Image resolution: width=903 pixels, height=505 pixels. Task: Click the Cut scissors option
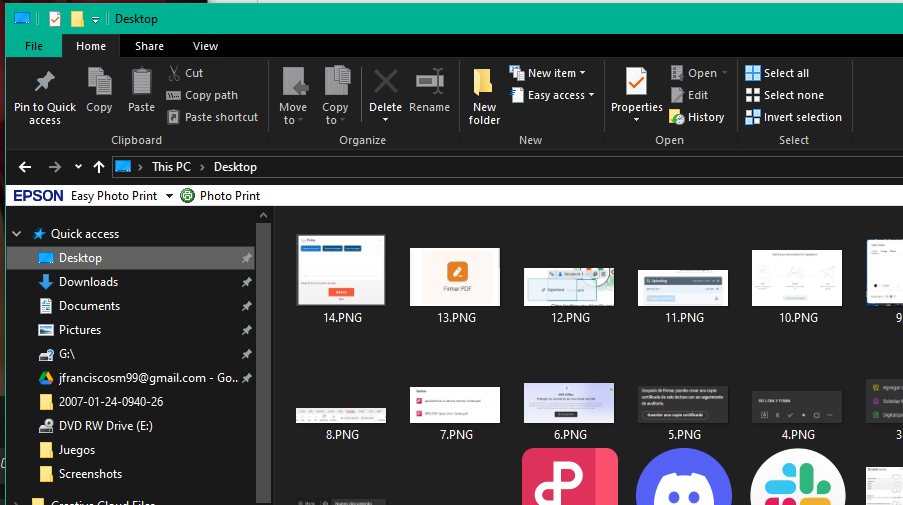tap(185, 73)
